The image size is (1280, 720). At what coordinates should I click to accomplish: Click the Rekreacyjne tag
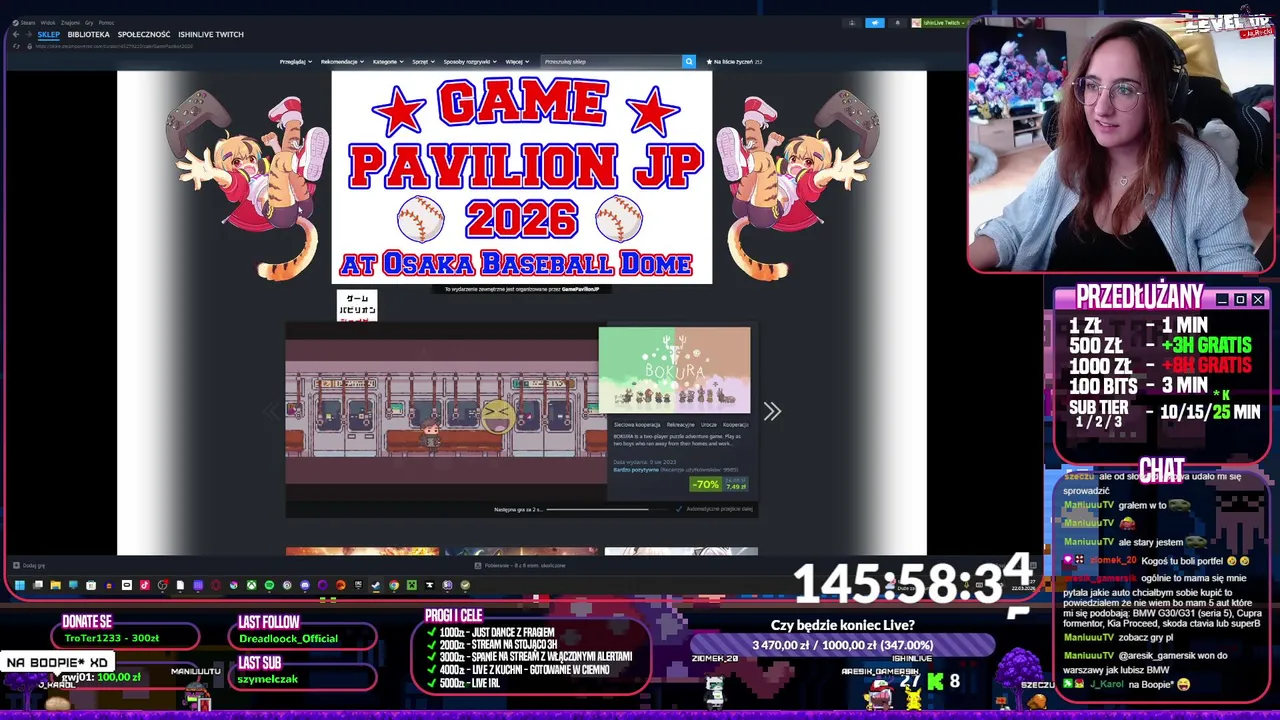pyautogui.click(x=680, y=425)
